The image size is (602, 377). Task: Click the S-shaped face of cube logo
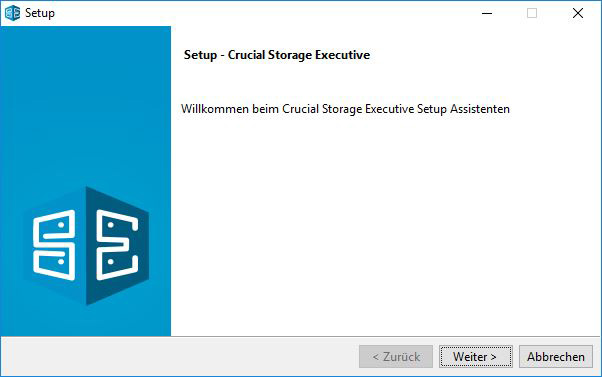[x=54, y=245]
